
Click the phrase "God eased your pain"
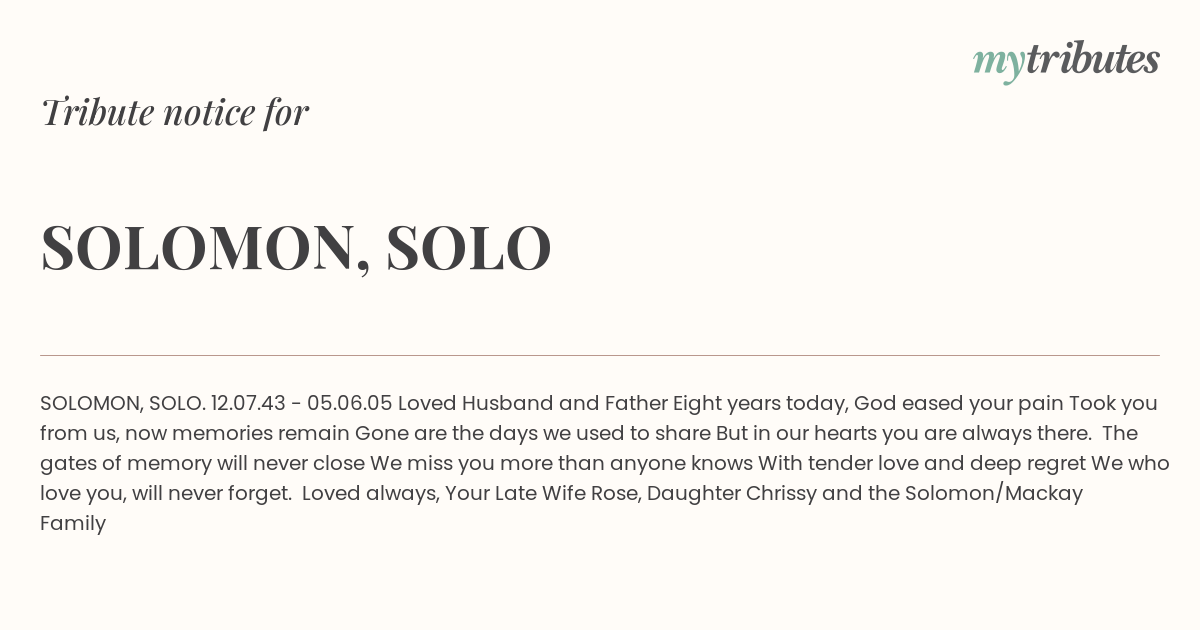958,404
